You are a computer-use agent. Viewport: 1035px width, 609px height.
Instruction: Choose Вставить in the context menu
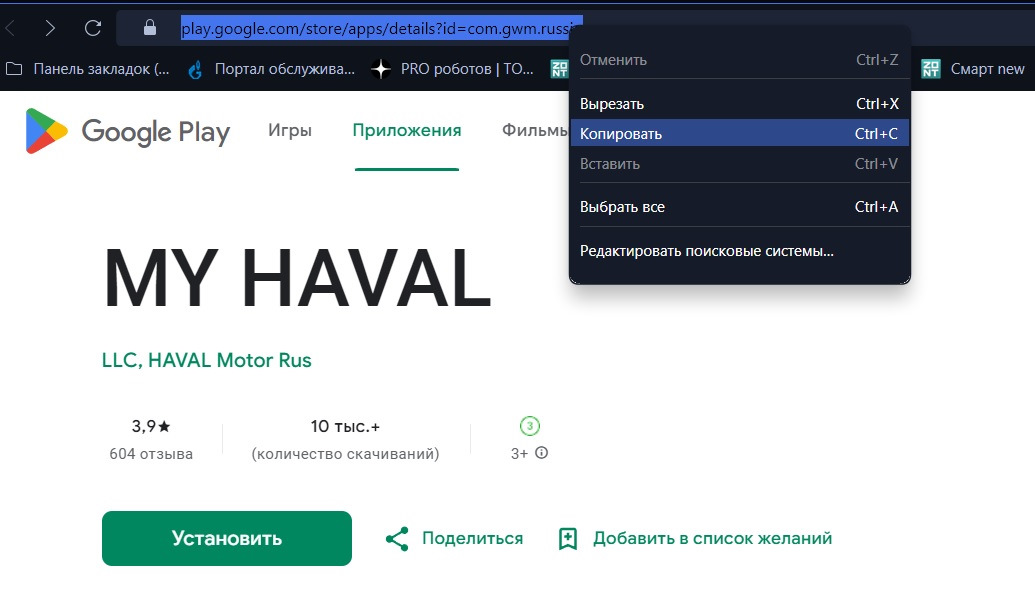pos(739,164)
